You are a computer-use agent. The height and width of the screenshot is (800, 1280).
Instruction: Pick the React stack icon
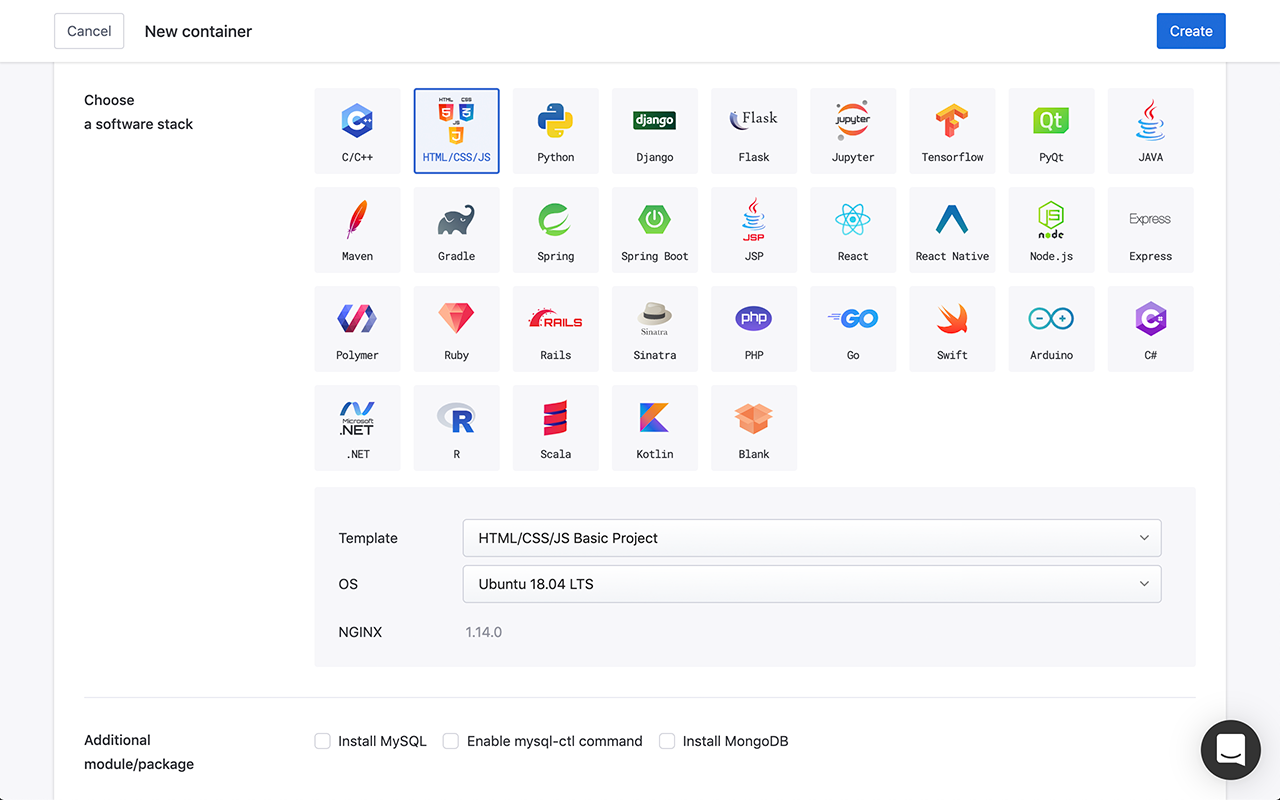pos(852,229)
